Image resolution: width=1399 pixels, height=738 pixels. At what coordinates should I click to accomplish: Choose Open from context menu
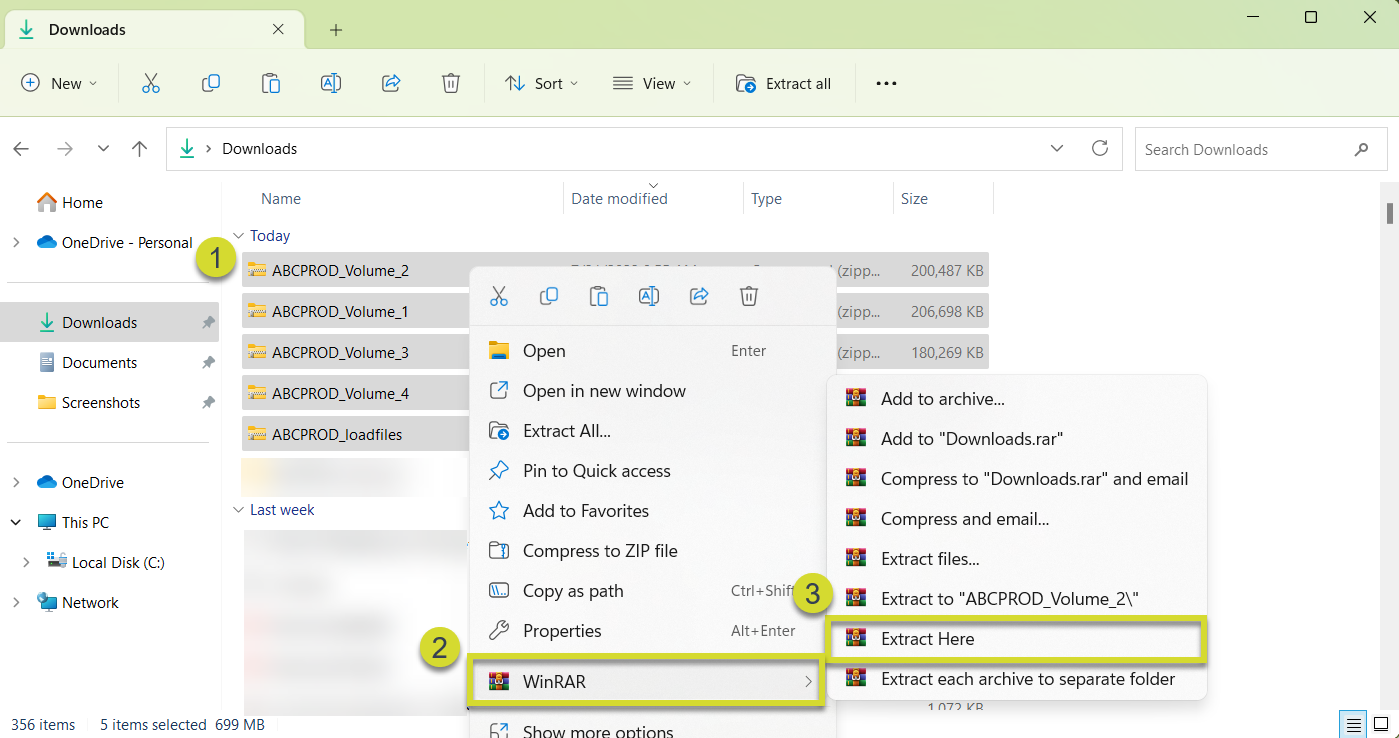coord(652,351)
